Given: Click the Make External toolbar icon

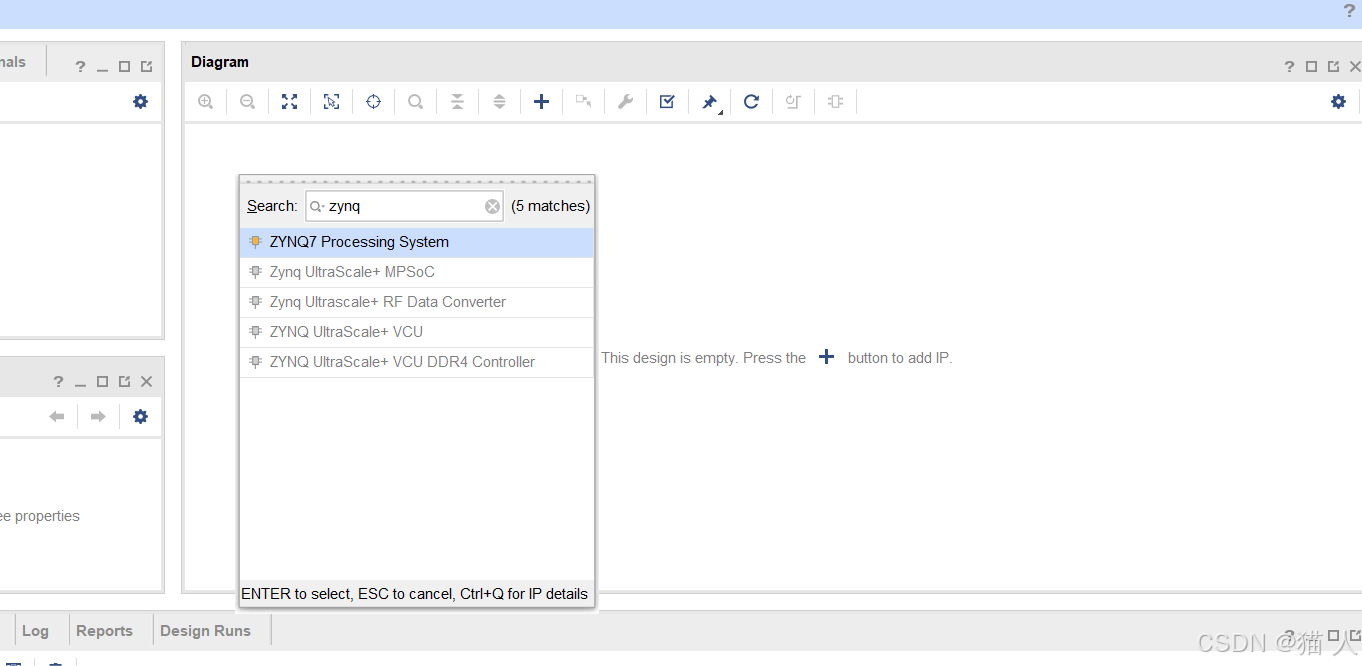Looking at the screenshot, I should tap(584, 101).
